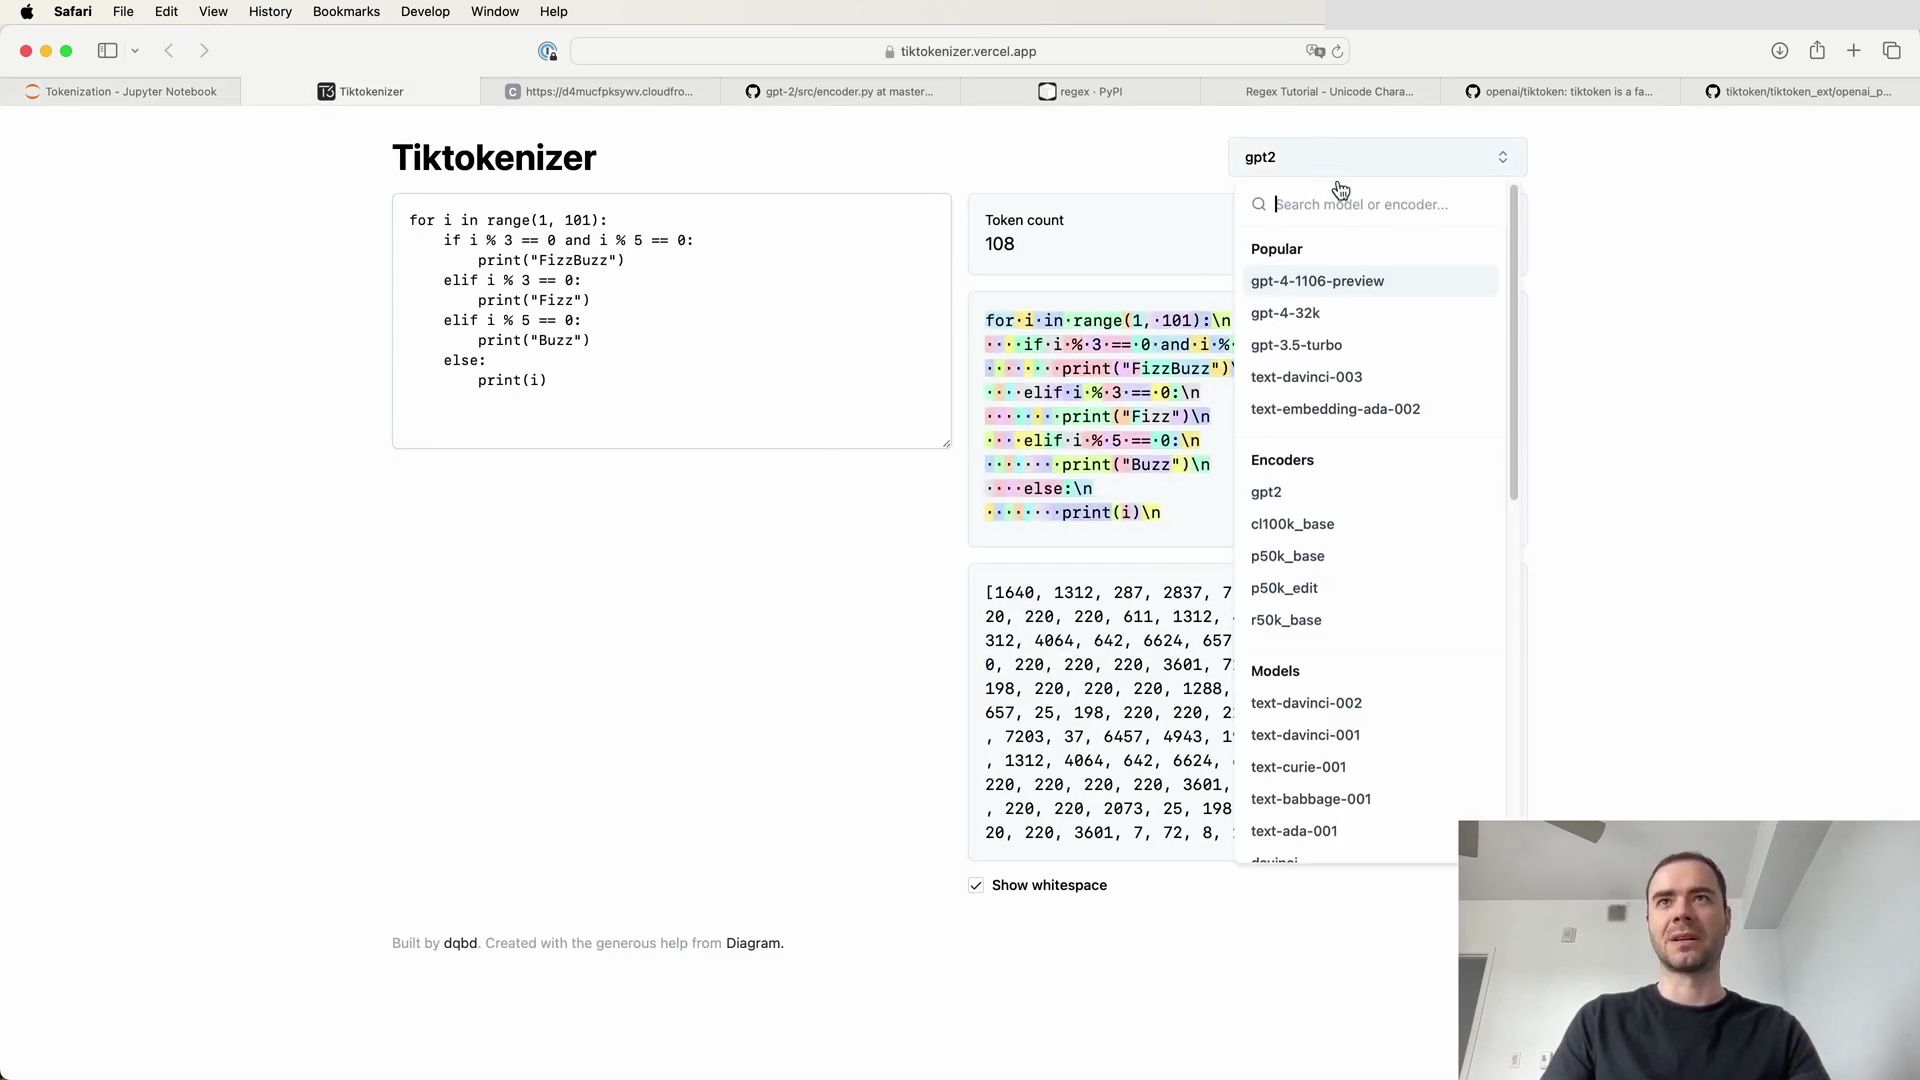The height and width of the screenshot is (1080, 1920).
Task: Select the gpt-4-1106-preview model option
Action: point(1317,281)
